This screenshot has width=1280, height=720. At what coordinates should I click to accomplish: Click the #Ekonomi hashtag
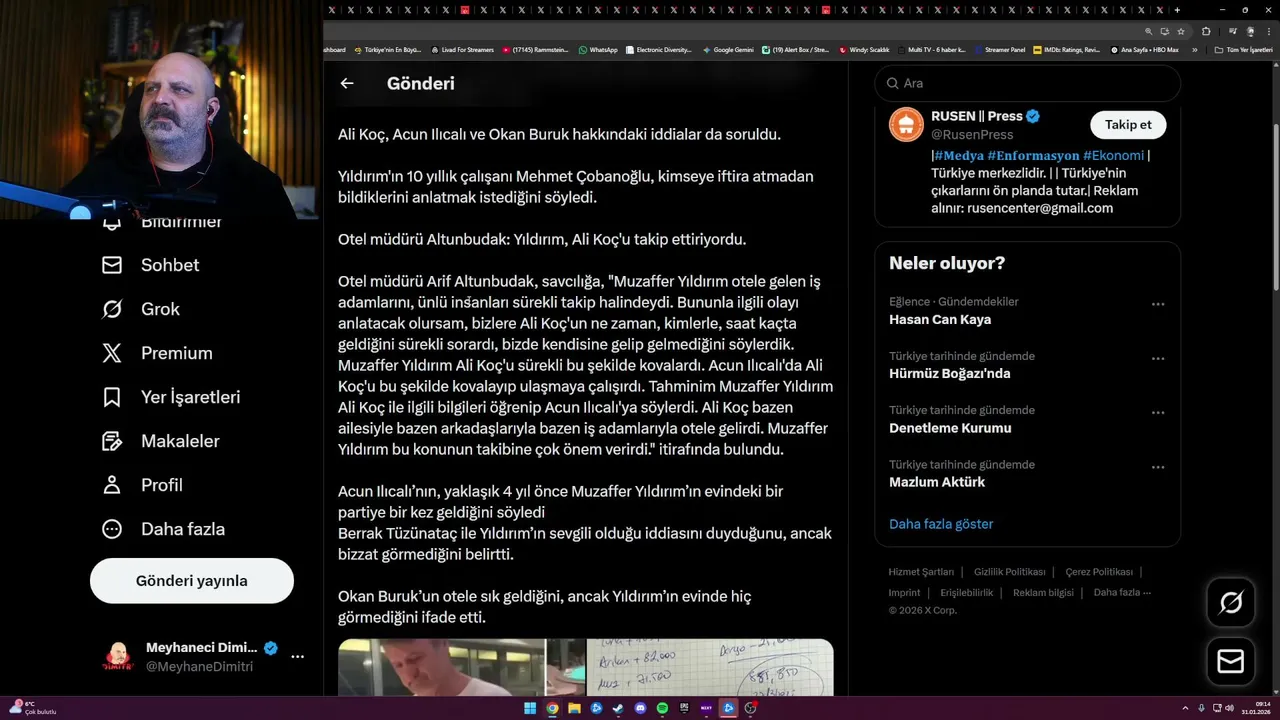(1113, 155)
